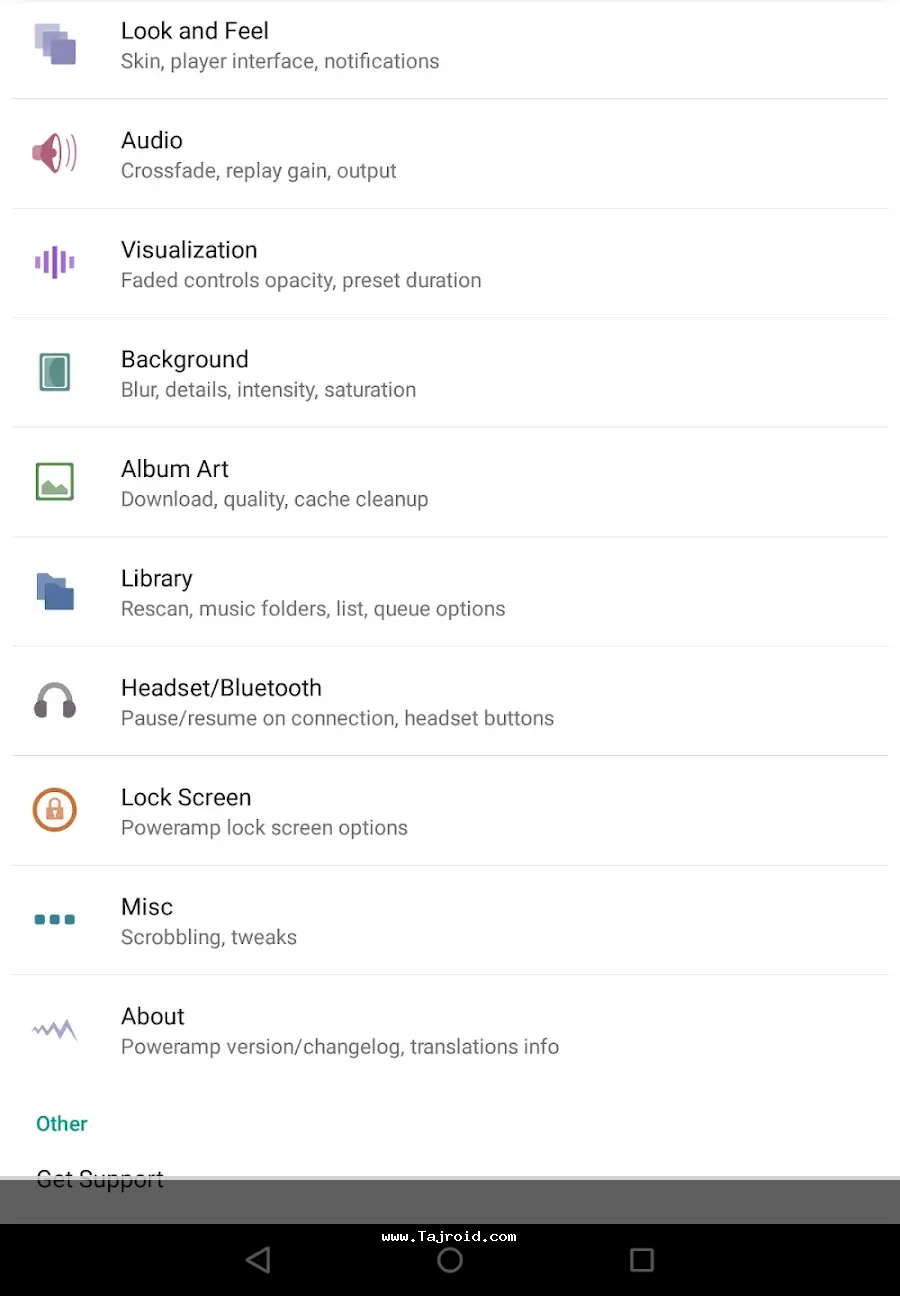The image size is (900, 1296).
Task: Click the Headset/Bluetooth headphones icon
Action: (55, 701)
